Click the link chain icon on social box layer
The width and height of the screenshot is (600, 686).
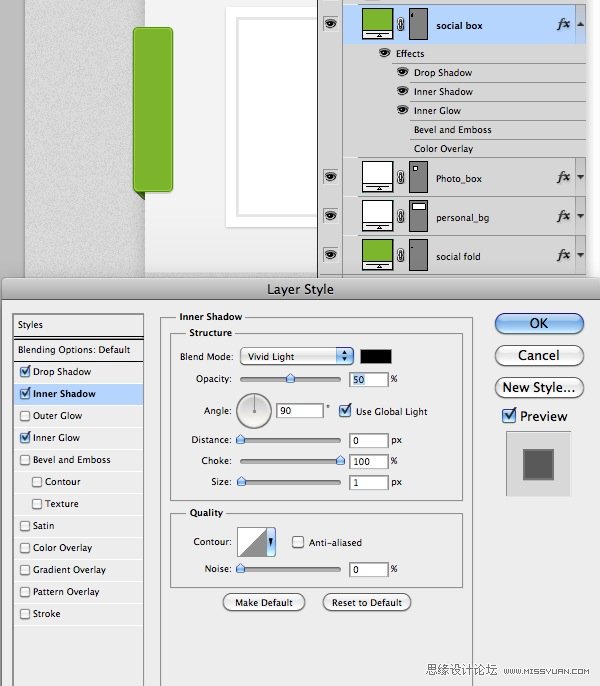[x=400, y=24]
